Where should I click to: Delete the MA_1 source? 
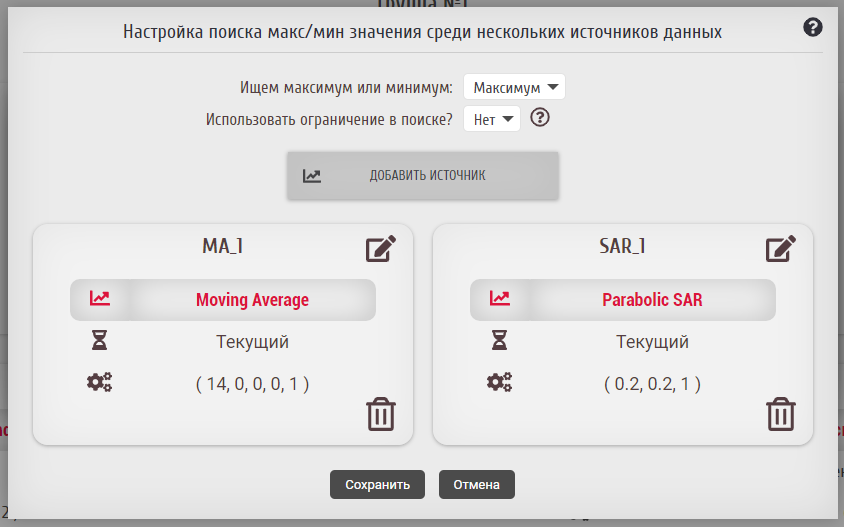[381, 413]
